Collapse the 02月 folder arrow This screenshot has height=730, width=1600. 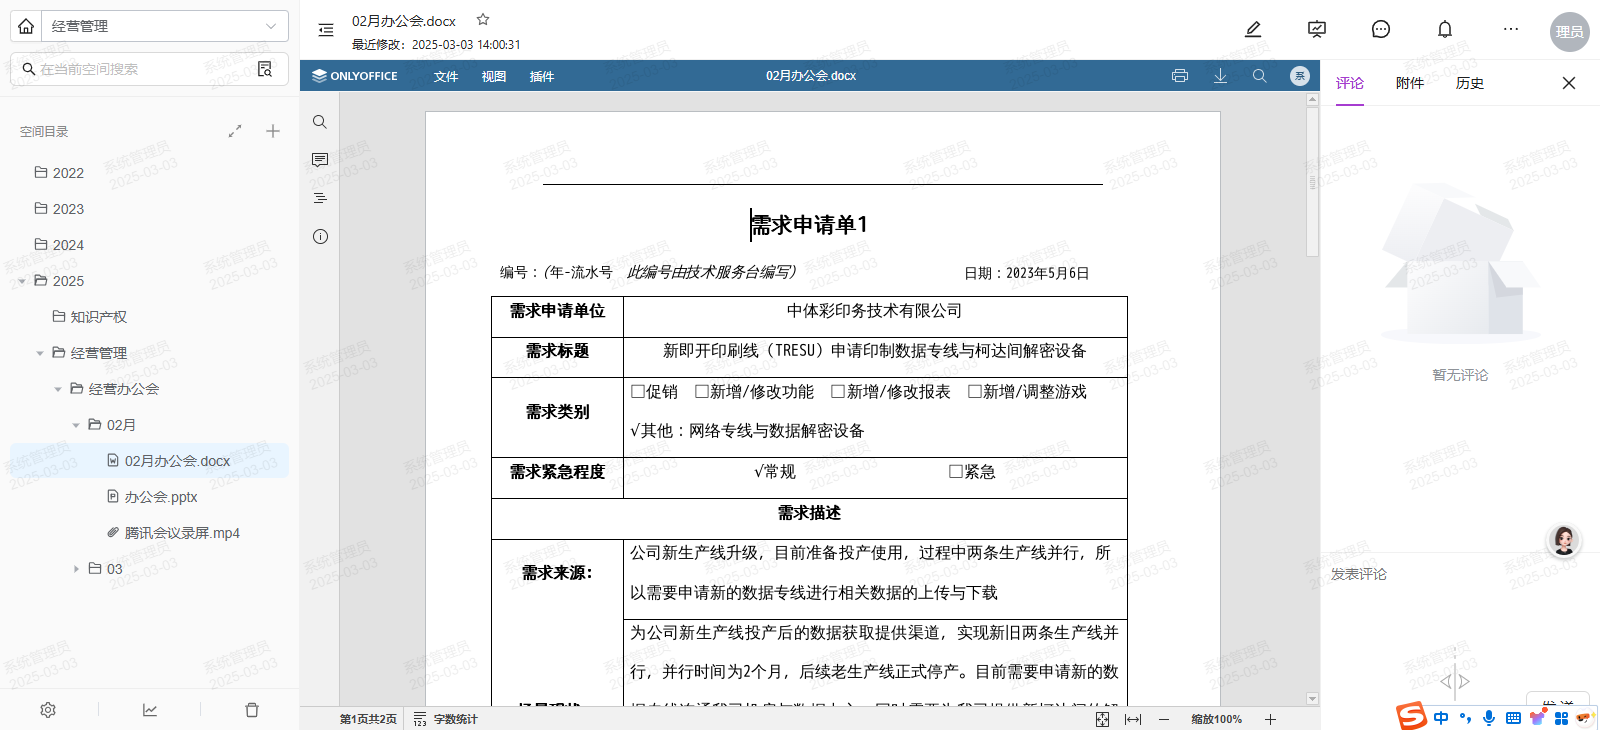tap(76, 425)
